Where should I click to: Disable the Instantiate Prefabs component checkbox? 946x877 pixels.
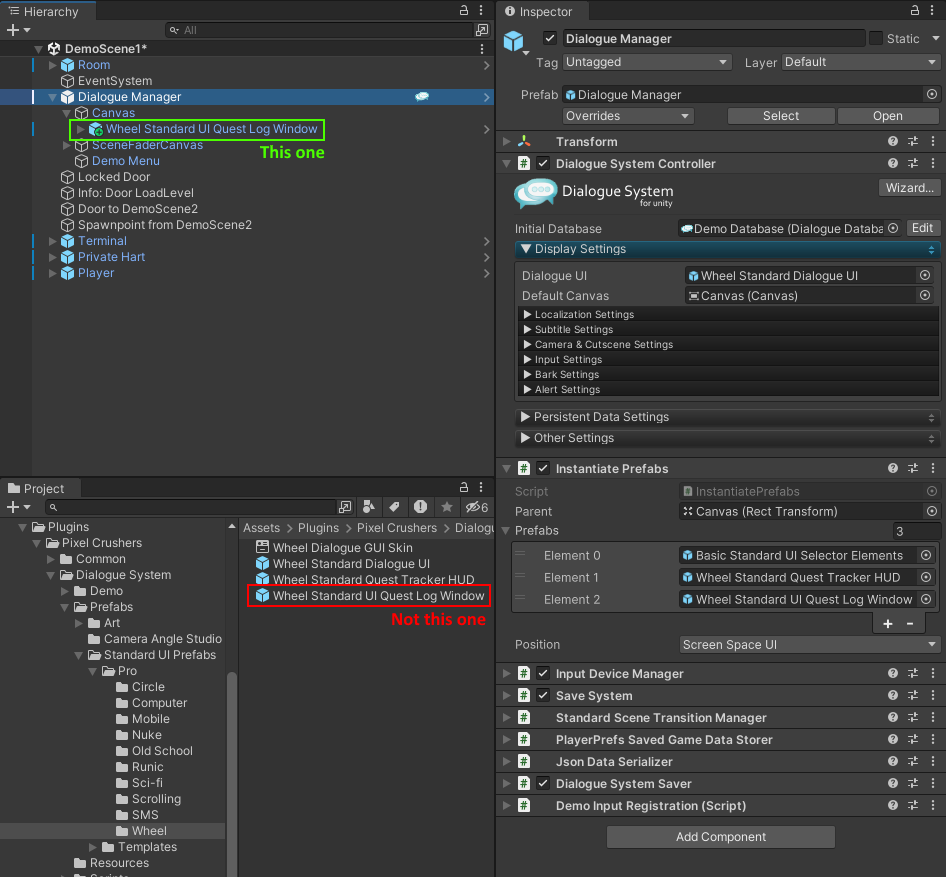click(543, 468)
